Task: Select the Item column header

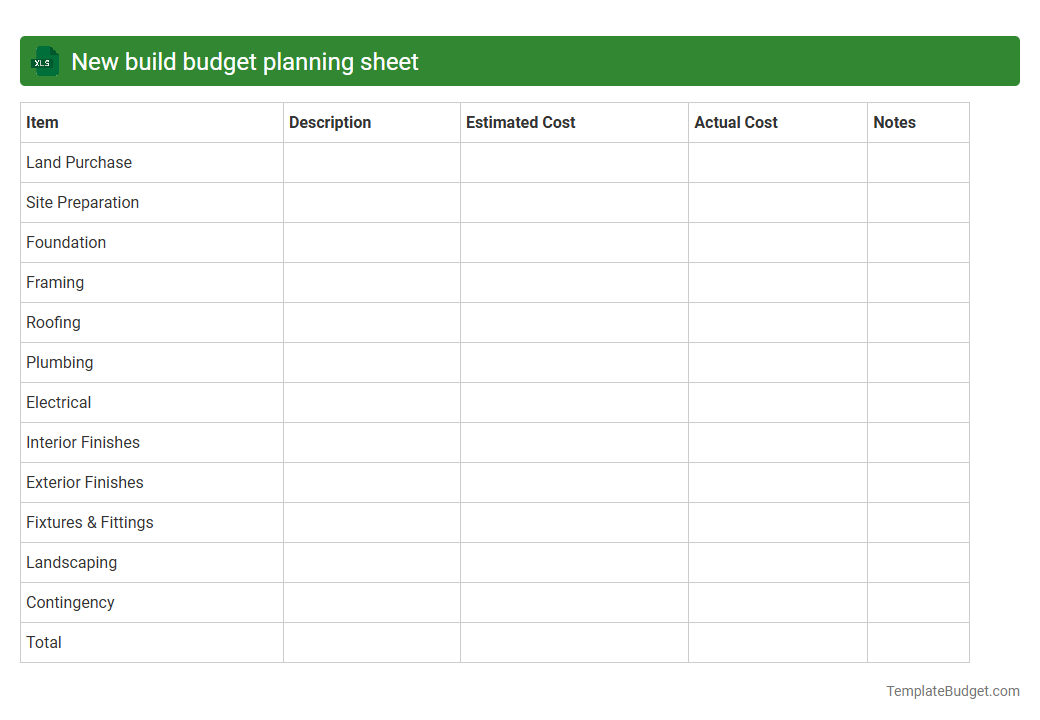Action: click(42, 122)
